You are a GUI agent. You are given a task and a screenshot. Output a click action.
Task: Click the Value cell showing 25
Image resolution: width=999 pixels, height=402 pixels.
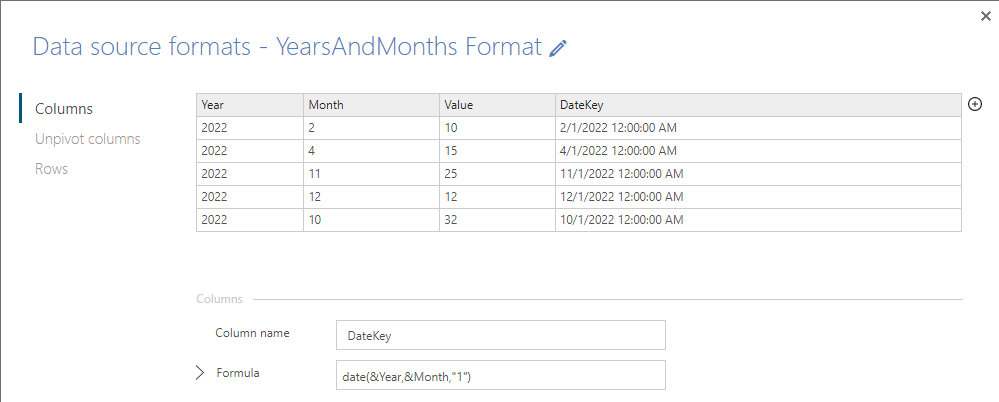[x=498, y=174]
